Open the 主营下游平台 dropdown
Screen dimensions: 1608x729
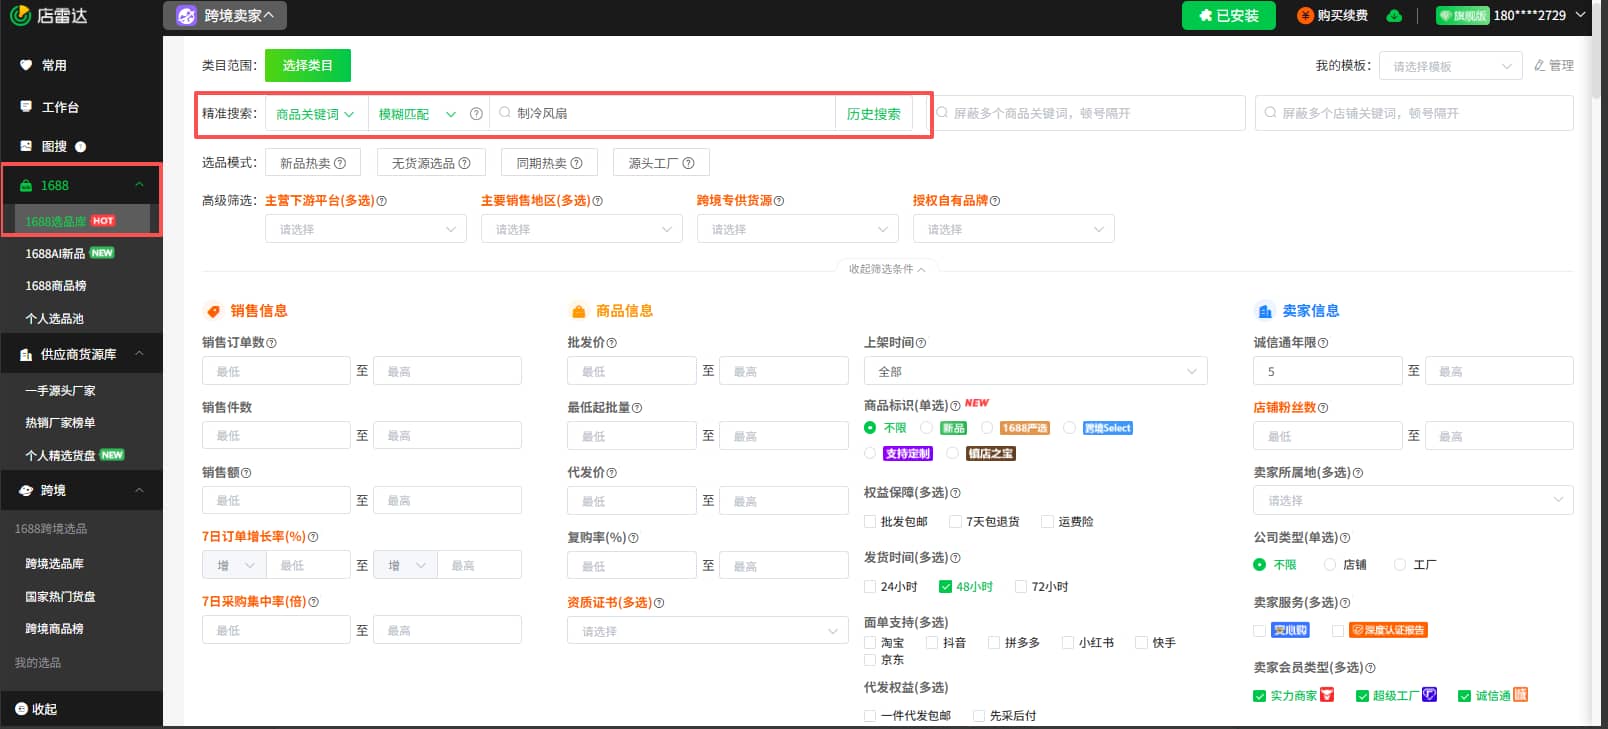366,229
